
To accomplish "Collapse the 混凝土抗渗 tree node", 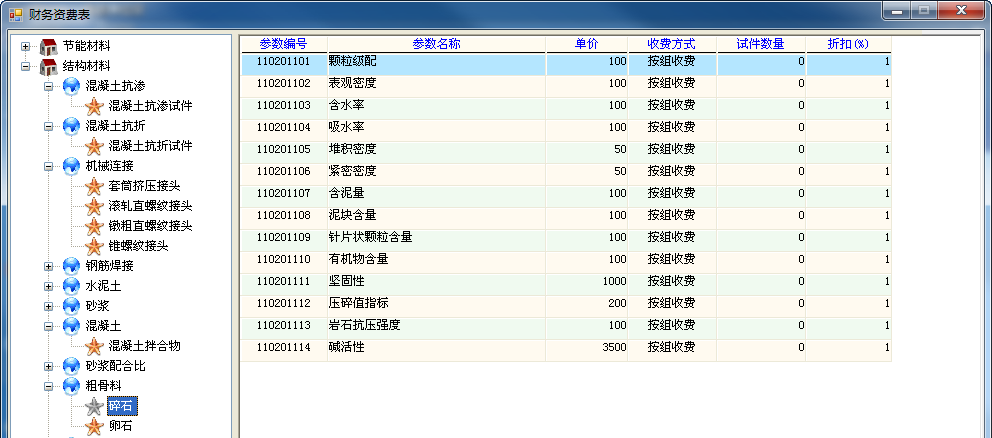I will click(x=49, y=86).
